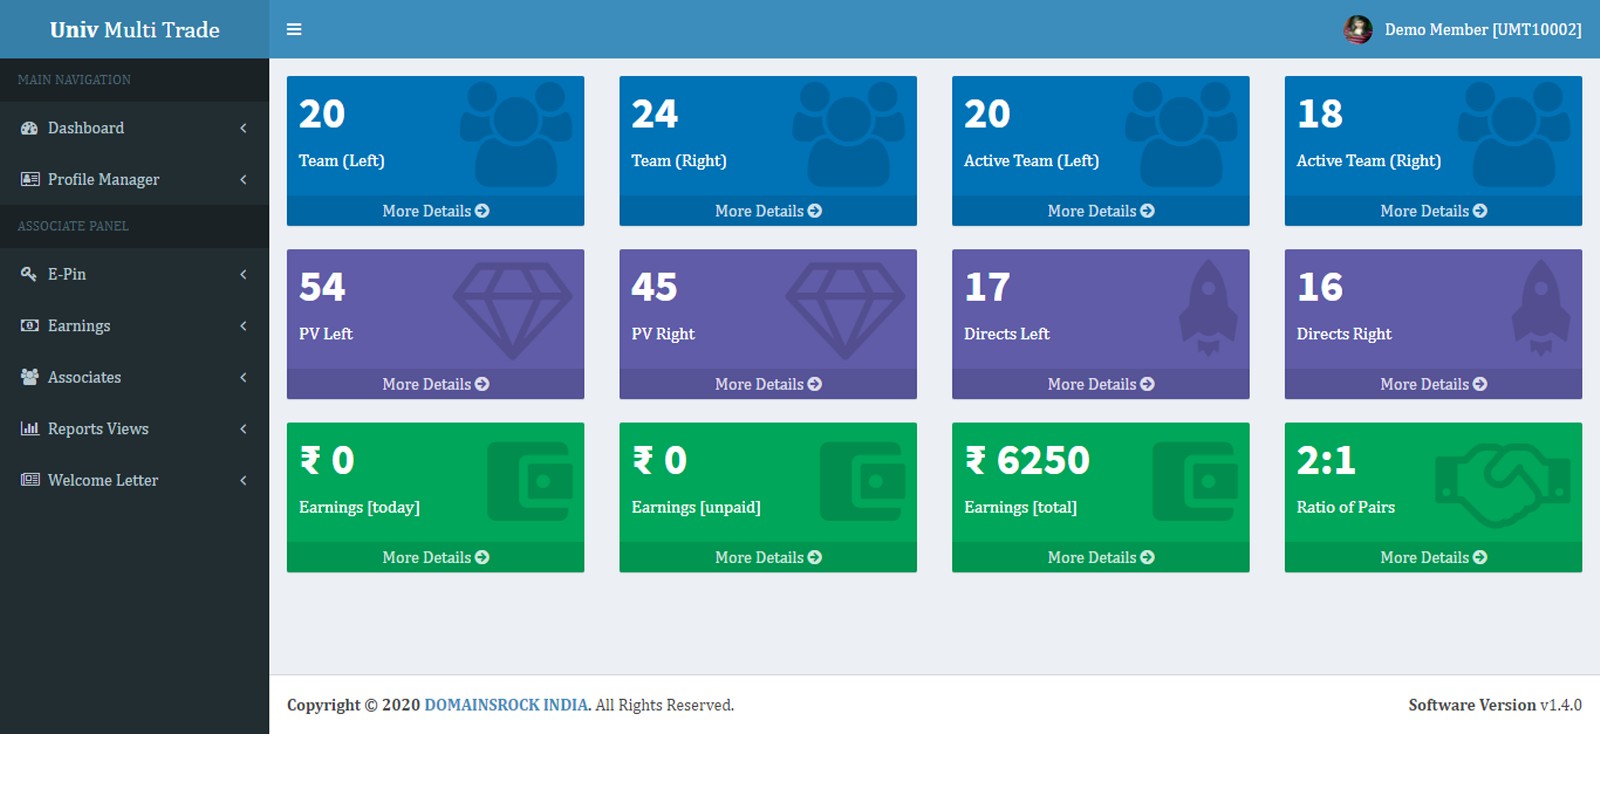Click the Directs Left value 17

tap(987, 287)
